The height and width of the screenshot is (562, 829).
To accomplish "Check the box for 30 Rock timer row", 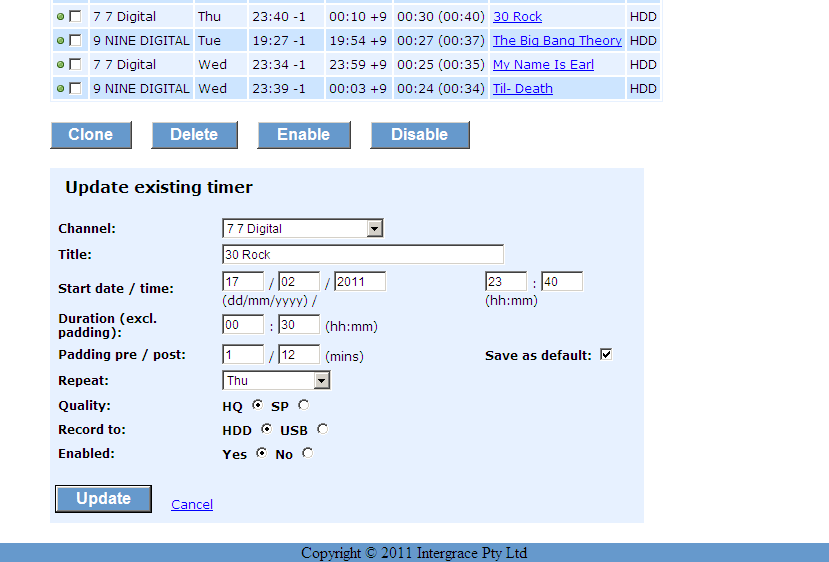I will [75, 17].
